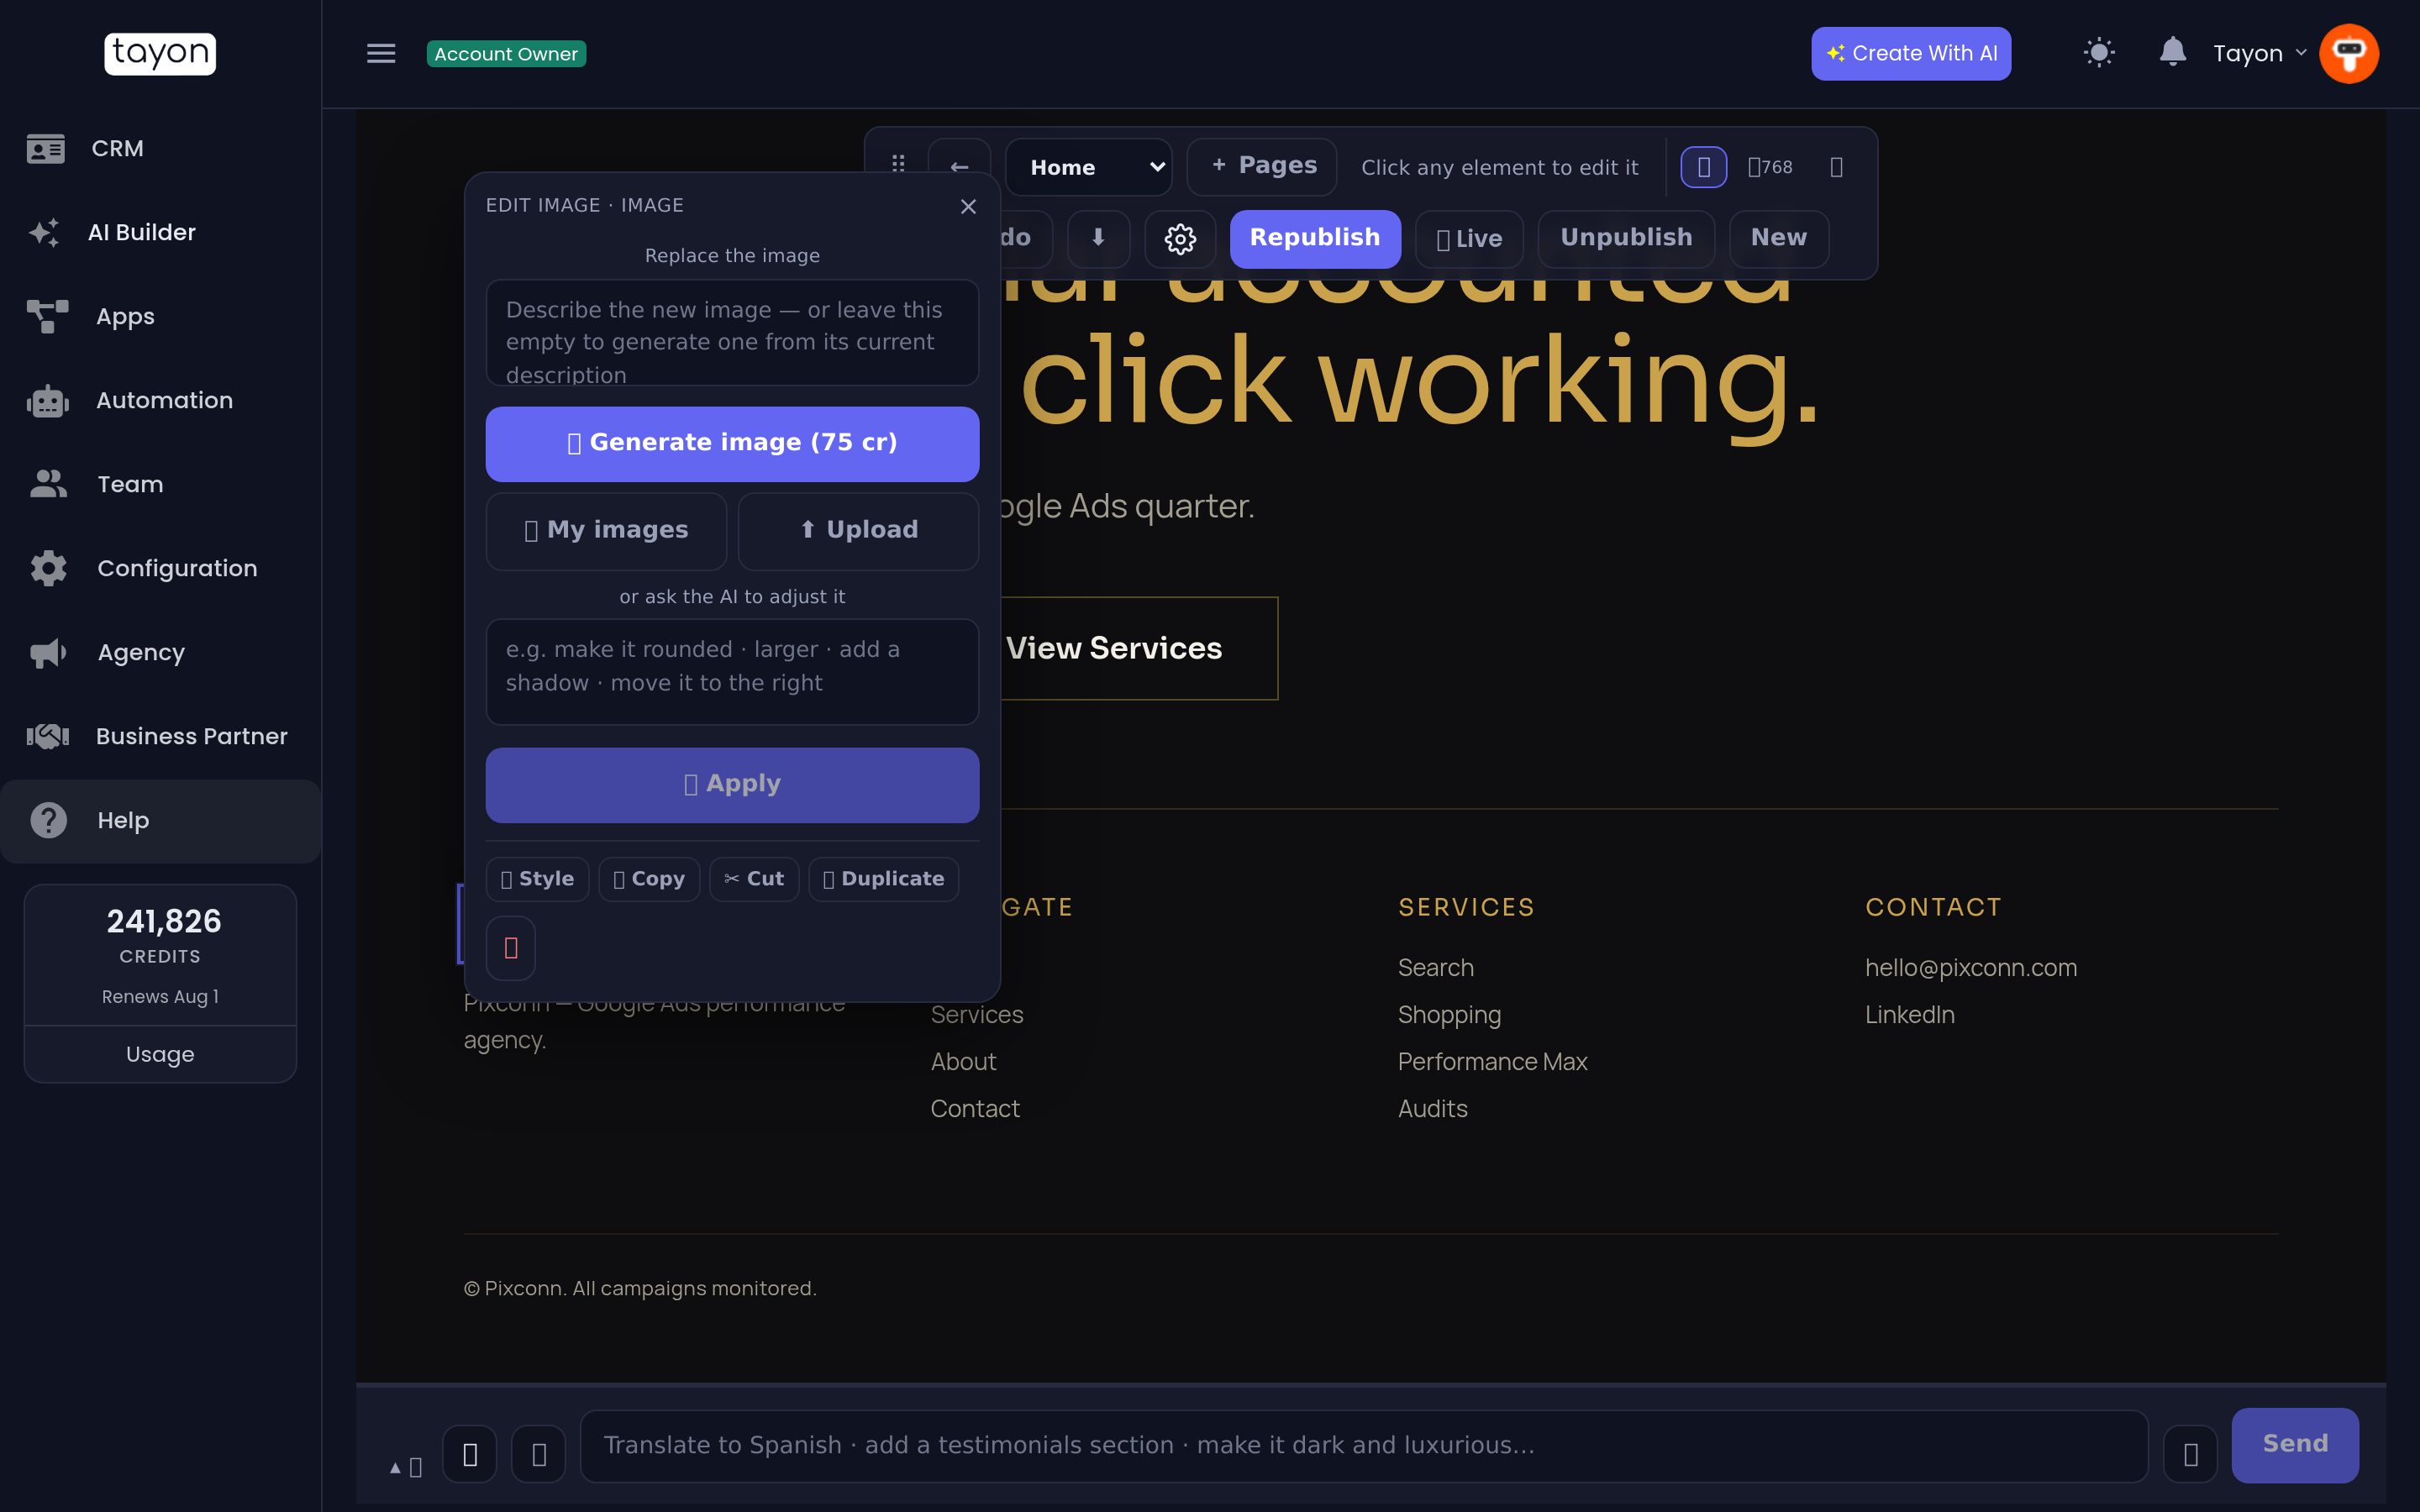Grab the editor toolbar drag handle
Viewport: 2420px width, 1512px height.
(898, 164)
